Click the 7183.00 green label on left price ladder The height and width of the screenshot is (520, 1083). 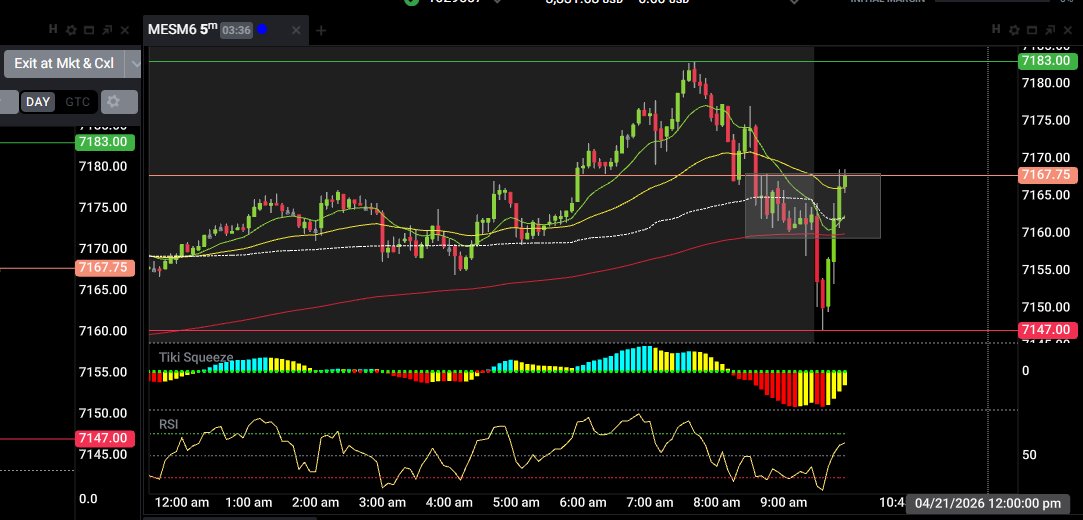pyautogui.click(x=104, y=142)
